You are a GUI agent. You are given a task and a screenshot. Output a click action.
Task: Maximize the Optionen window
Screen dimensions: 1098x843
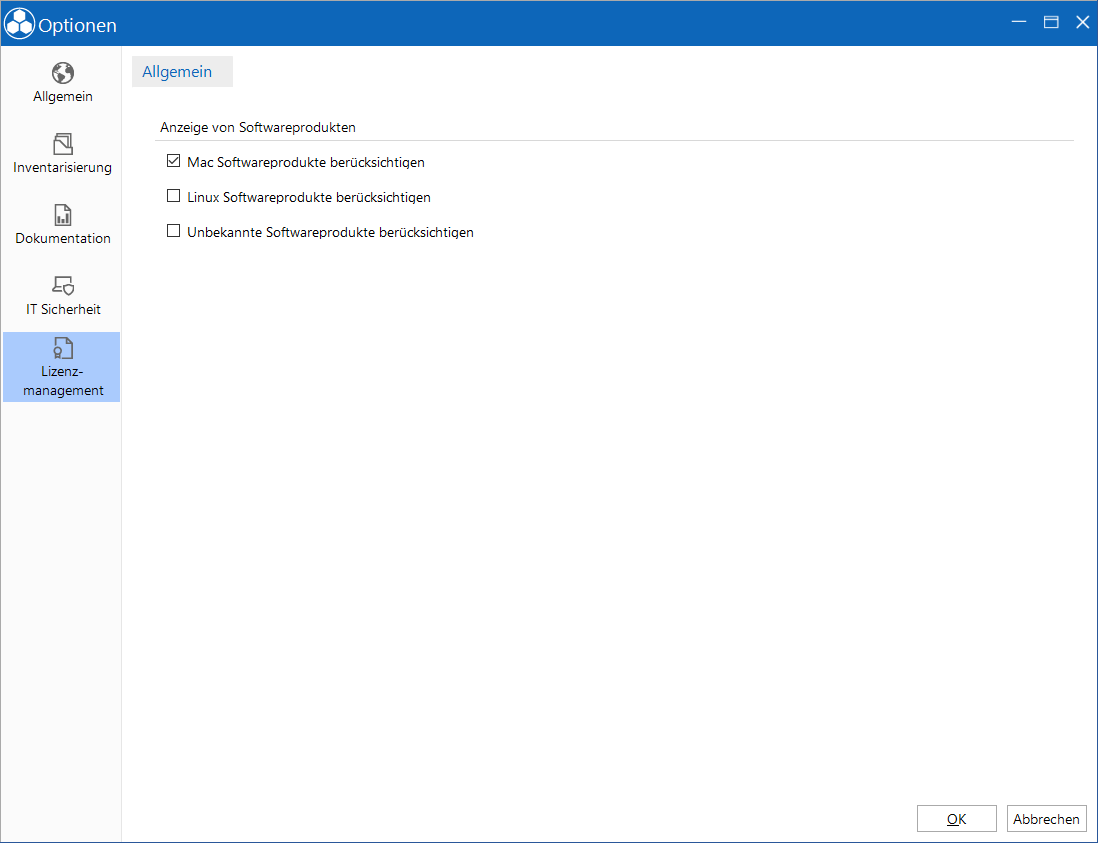[1051, 22]
